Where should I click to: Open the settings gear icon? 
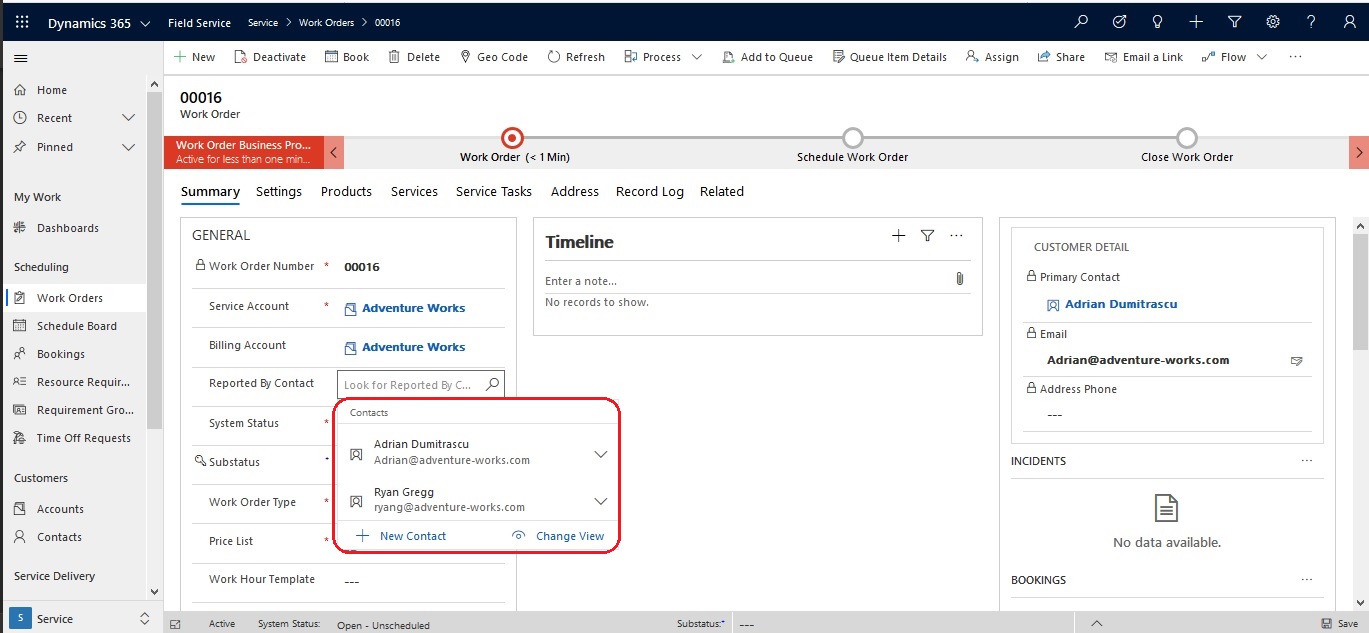(1273, 22)
